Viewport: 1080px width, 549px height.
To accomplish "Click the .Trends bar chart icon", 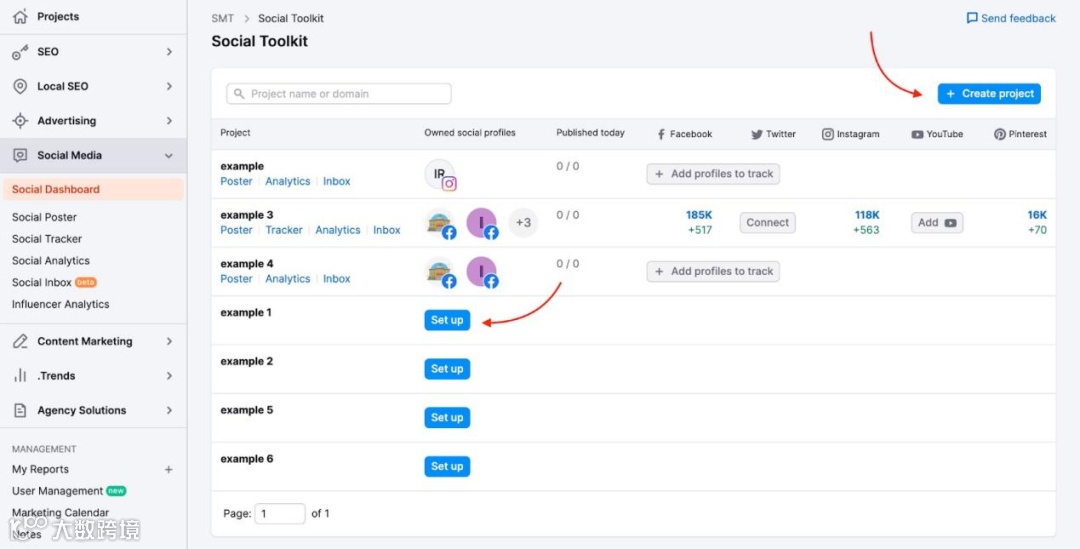I will click(20, 376).
